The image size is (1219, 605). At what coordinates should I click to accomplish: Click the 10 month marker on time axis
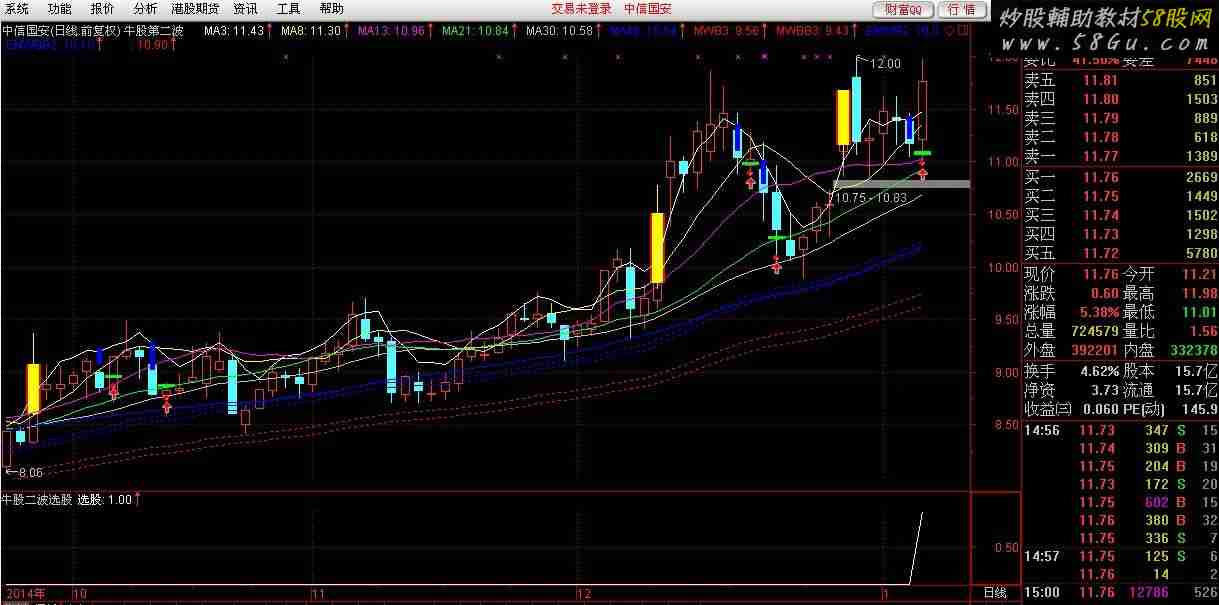coord(80,594)
